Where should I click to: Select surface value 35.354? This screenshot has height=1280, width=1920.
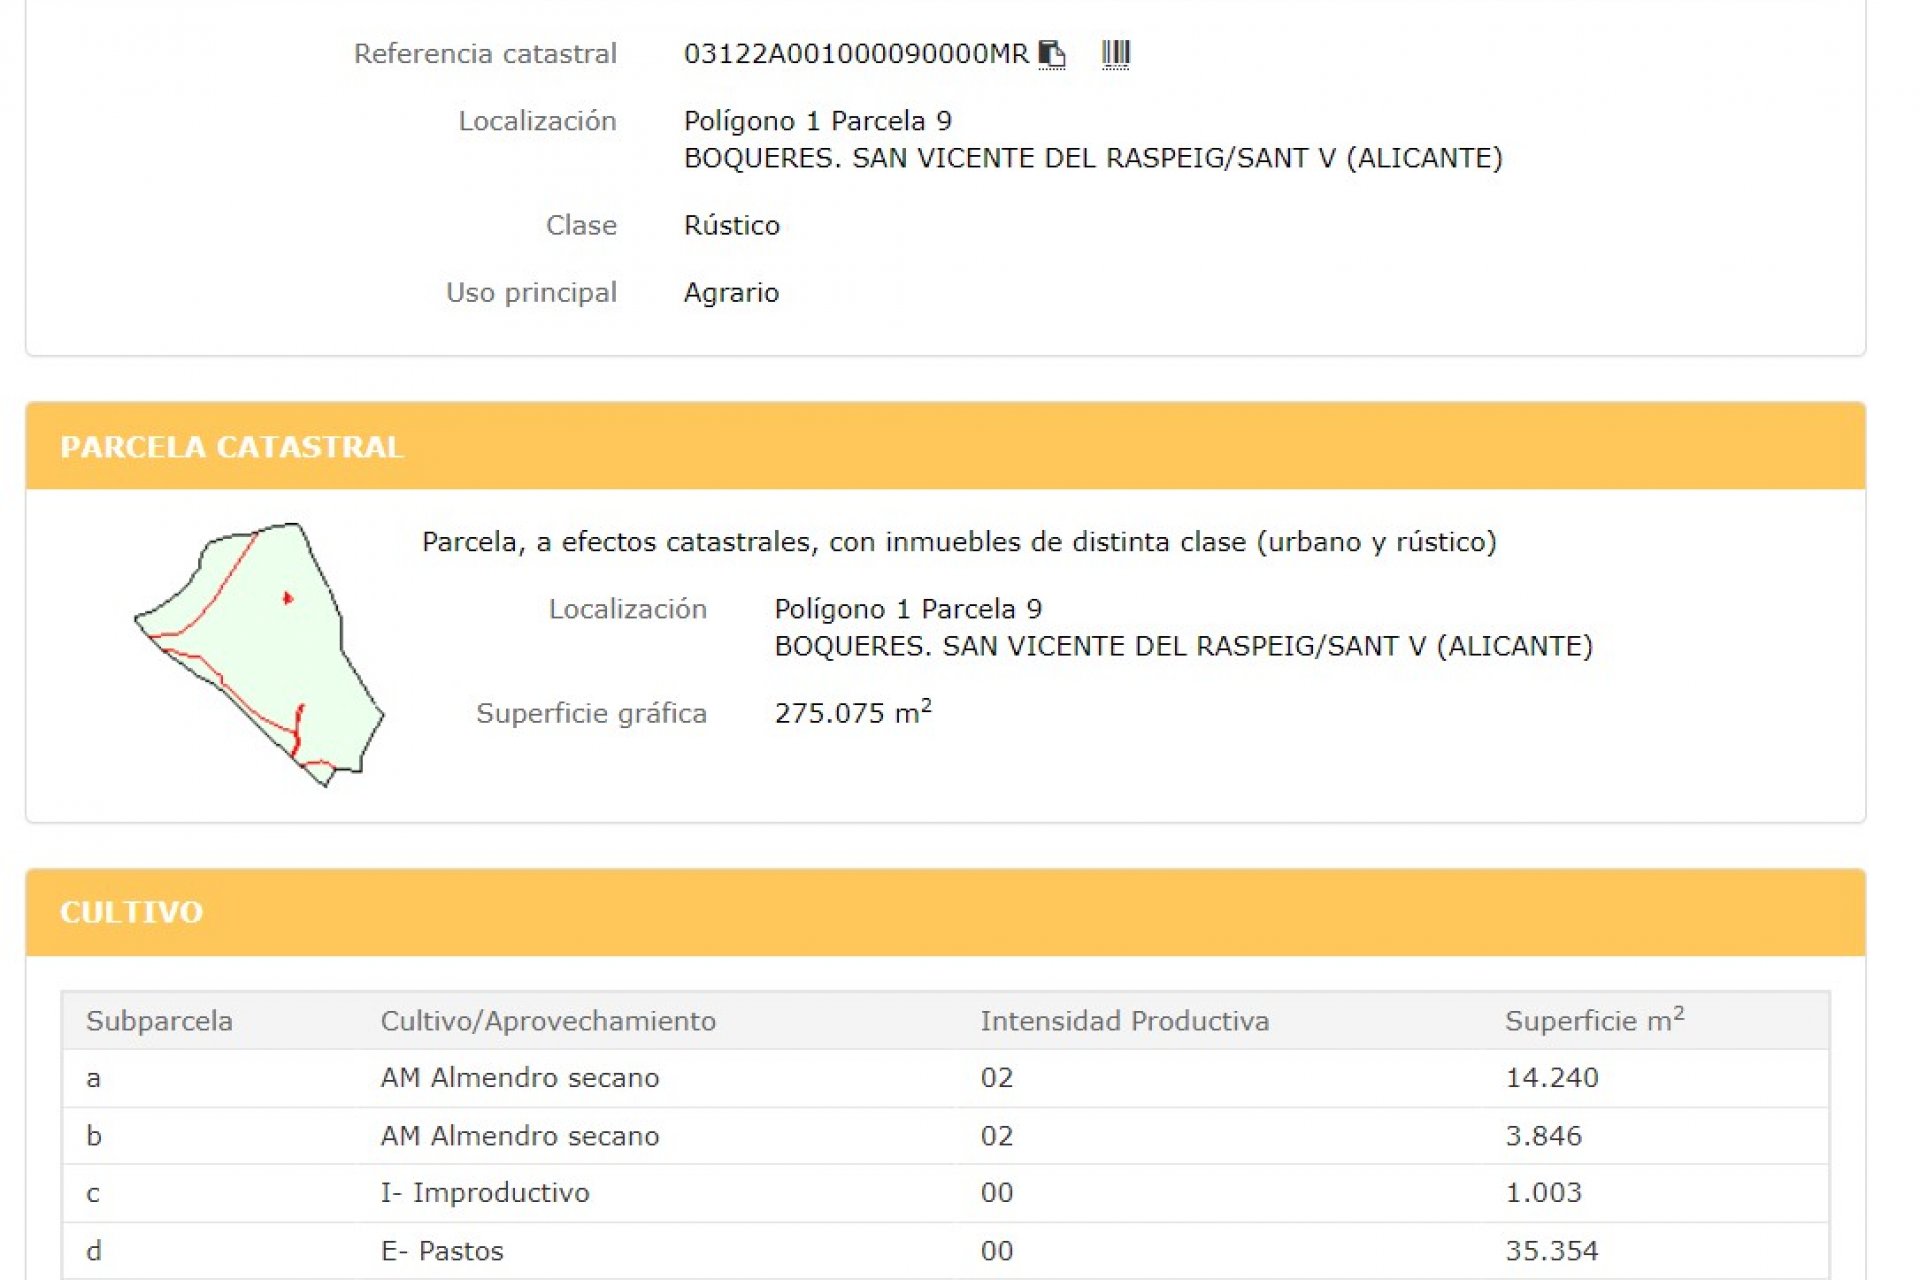(1552, 1251)
